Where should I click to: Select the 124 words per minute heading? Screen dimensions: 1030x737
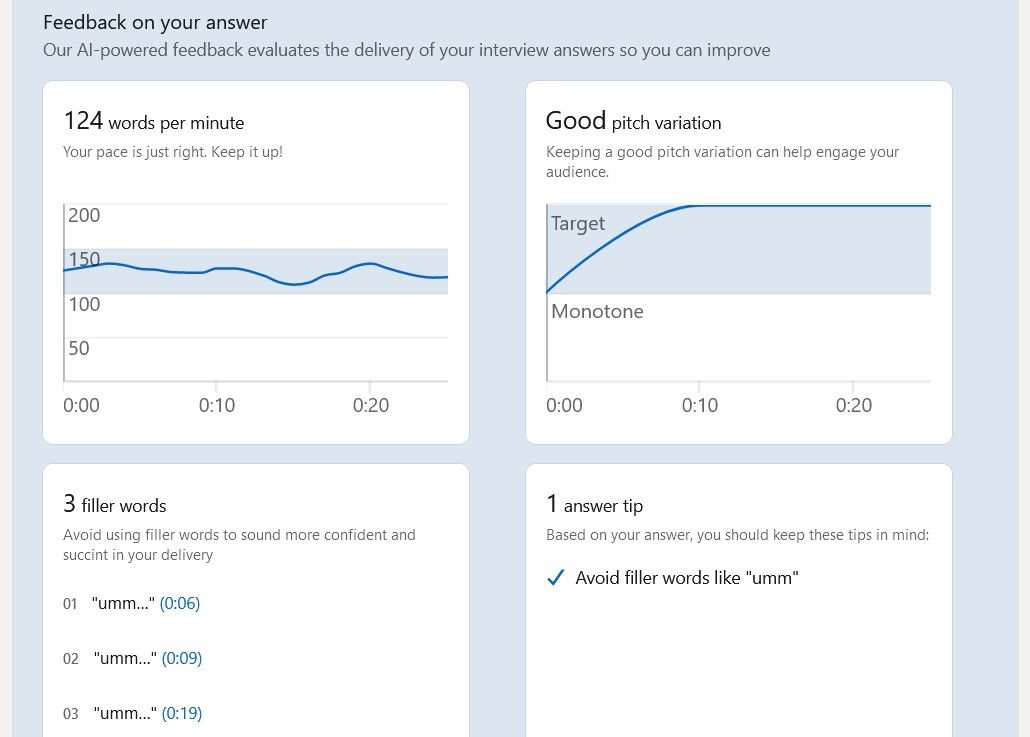tap(153, 122)
